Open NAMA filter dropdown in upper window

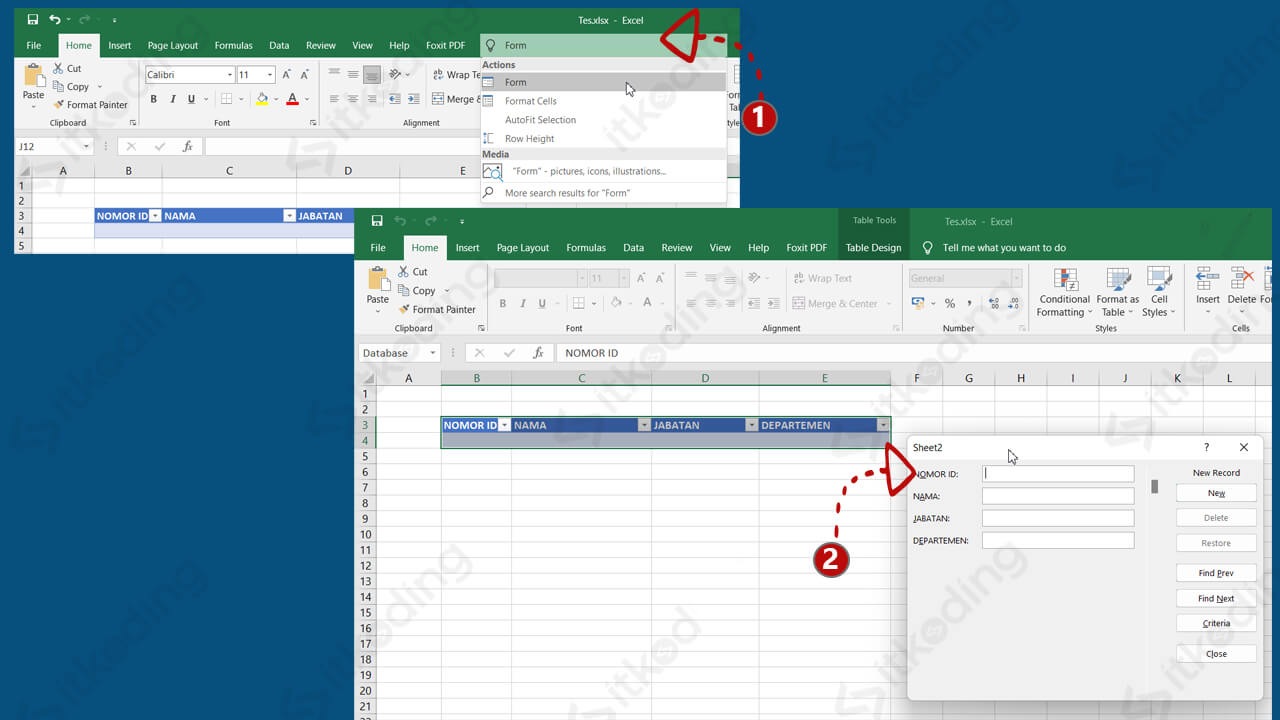pos(290,216)
